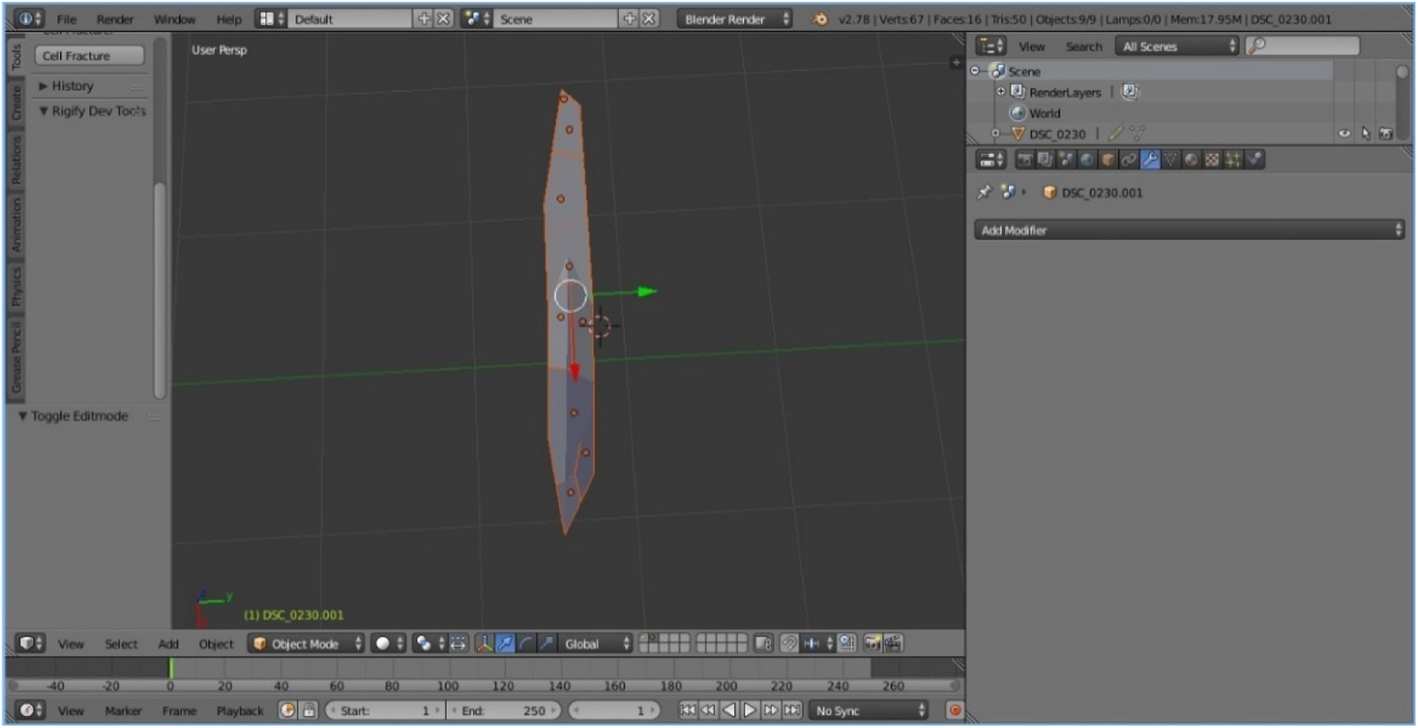
Task: Toggle timeline range lock icon
Action: click(310, 710)
